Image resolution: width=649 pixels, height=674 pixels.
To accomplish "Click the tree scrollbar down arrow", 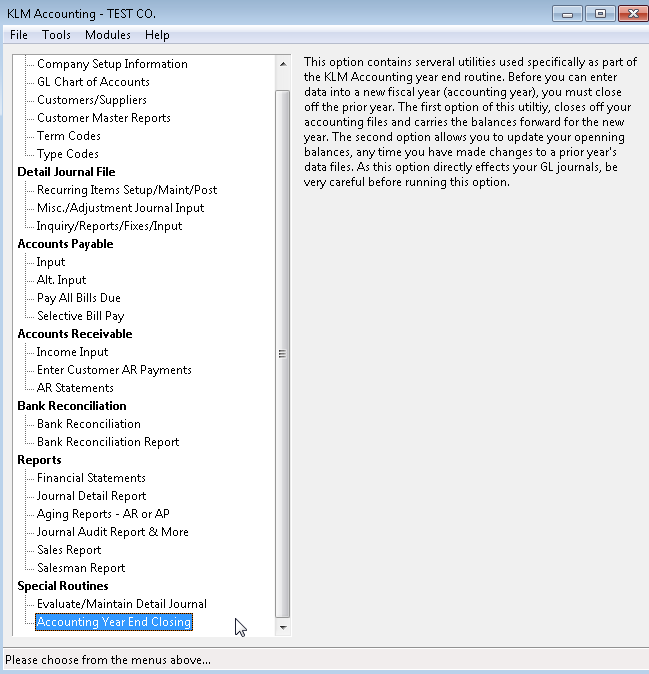I will pyautogui.click(x=283, y=628).
